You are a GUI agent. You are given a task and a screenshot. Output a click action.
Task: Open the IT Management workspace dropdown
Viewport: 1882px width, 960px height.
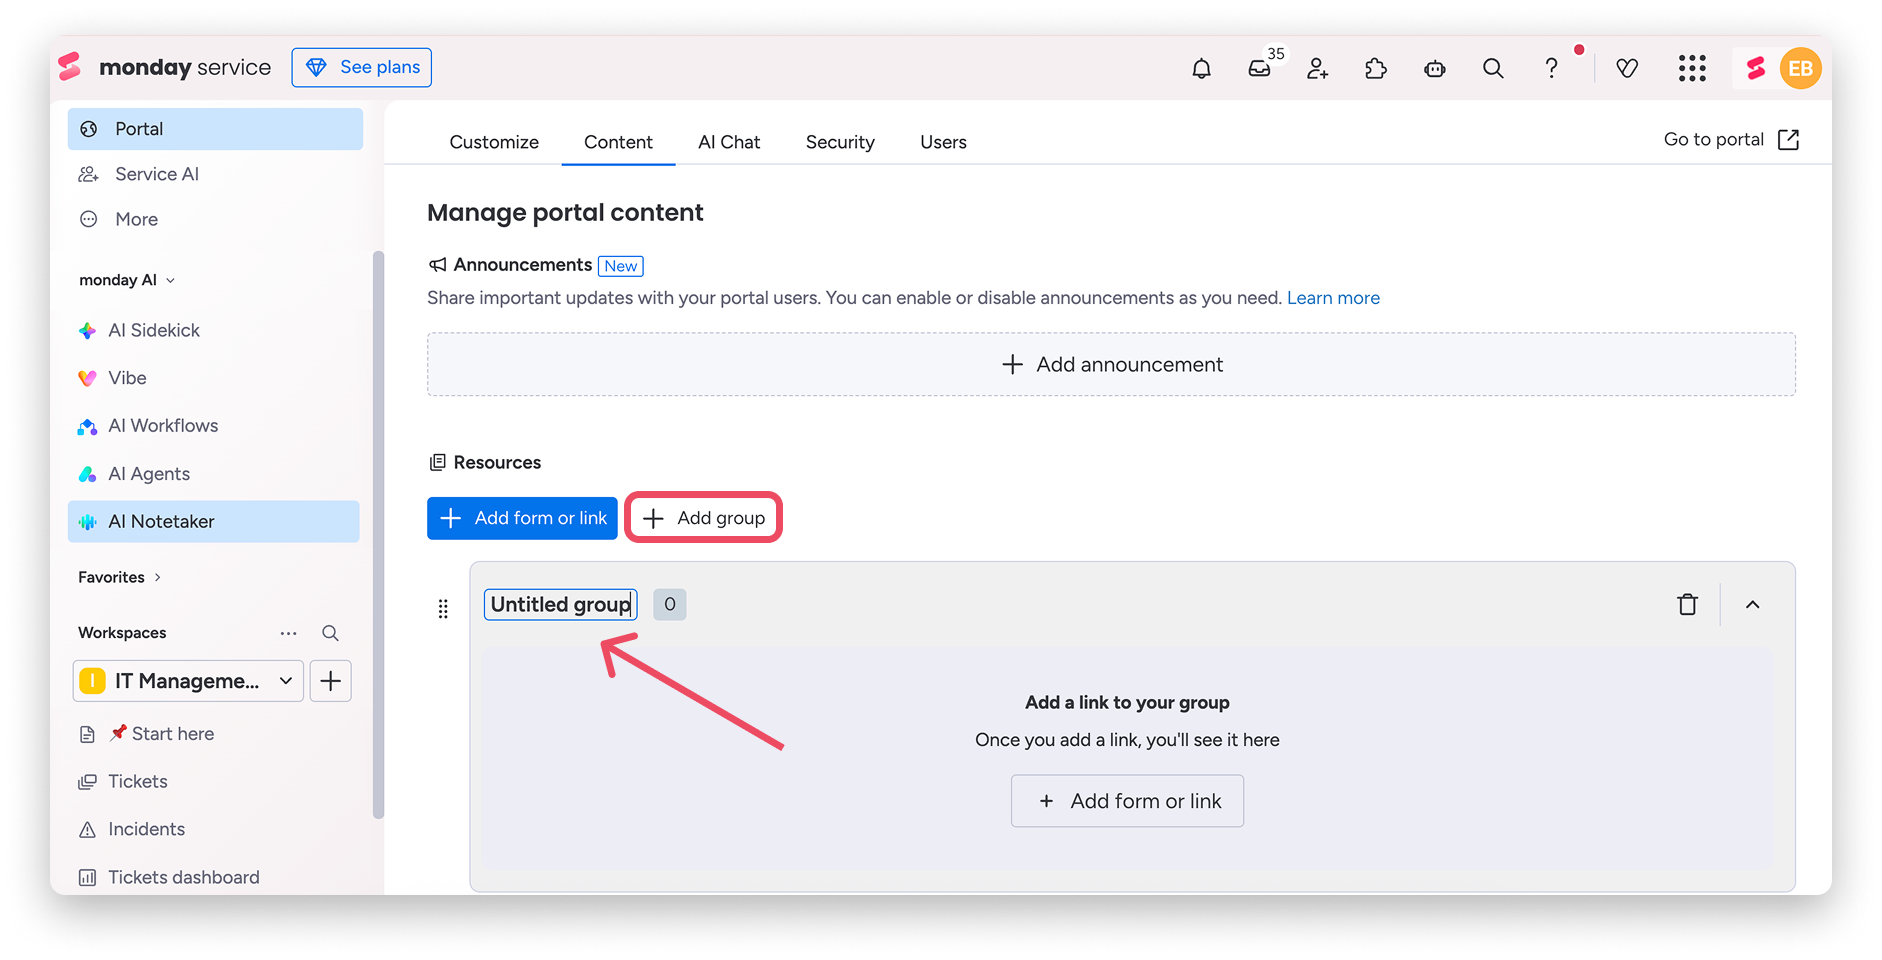point(188,681)
